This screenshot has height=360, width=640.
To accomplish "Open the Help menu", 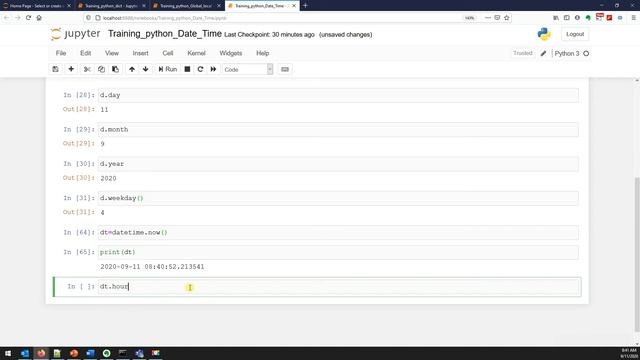I will click(x=262, y=53).
